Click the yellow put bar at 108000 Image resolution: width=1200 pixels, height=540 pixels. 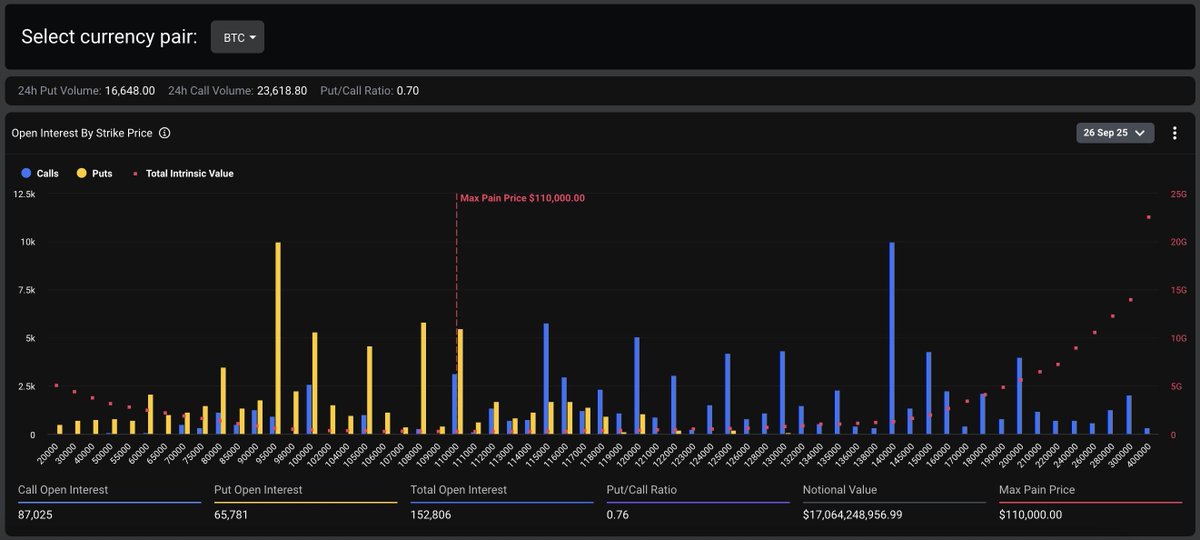tap(424, 378)
